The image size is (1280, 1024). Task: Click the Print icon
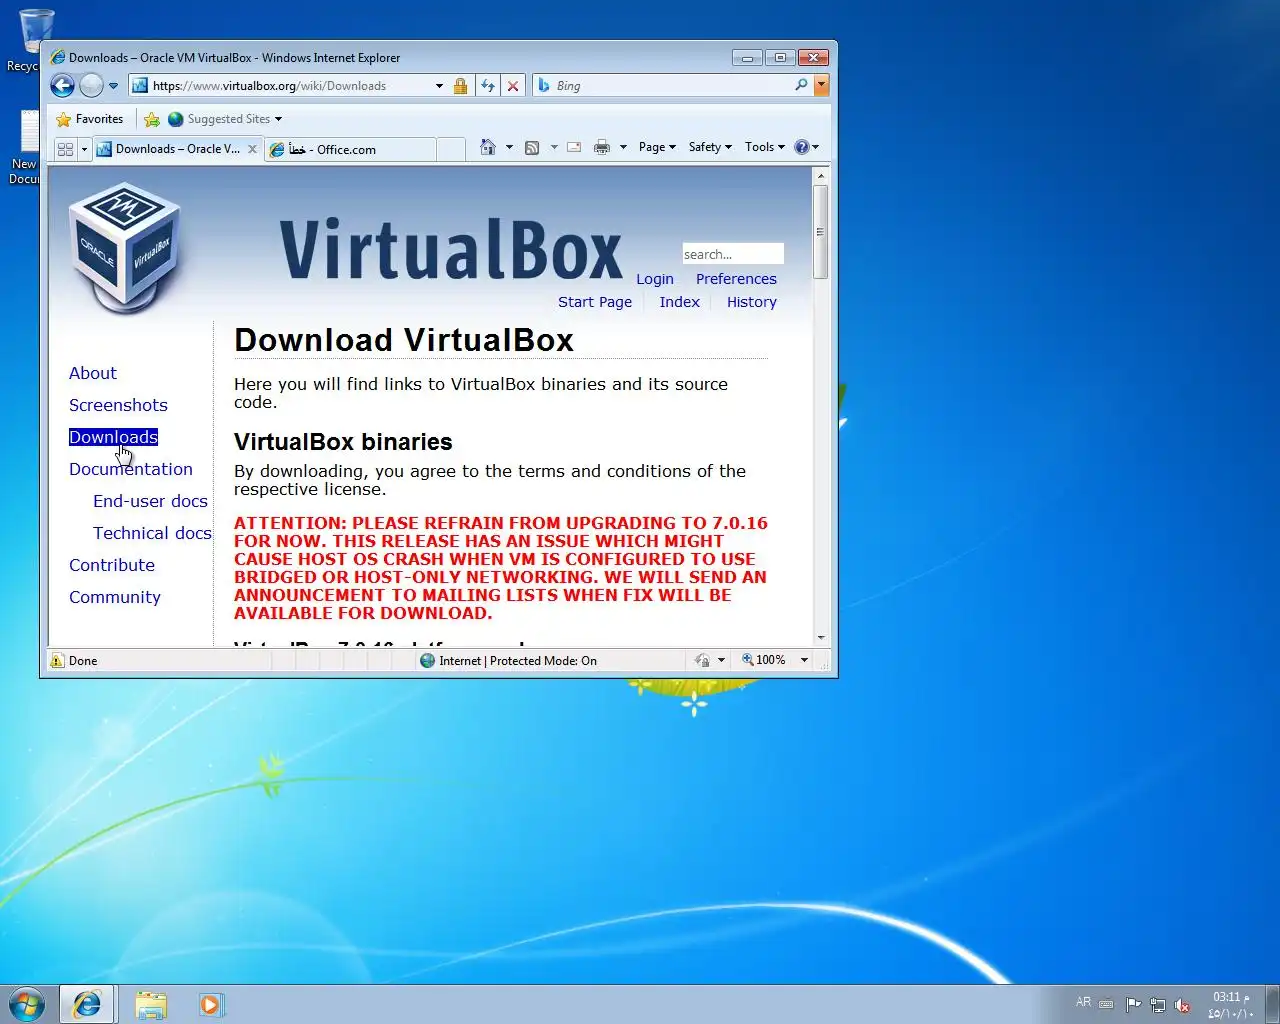pyautogui.click(x=602, y=147)
